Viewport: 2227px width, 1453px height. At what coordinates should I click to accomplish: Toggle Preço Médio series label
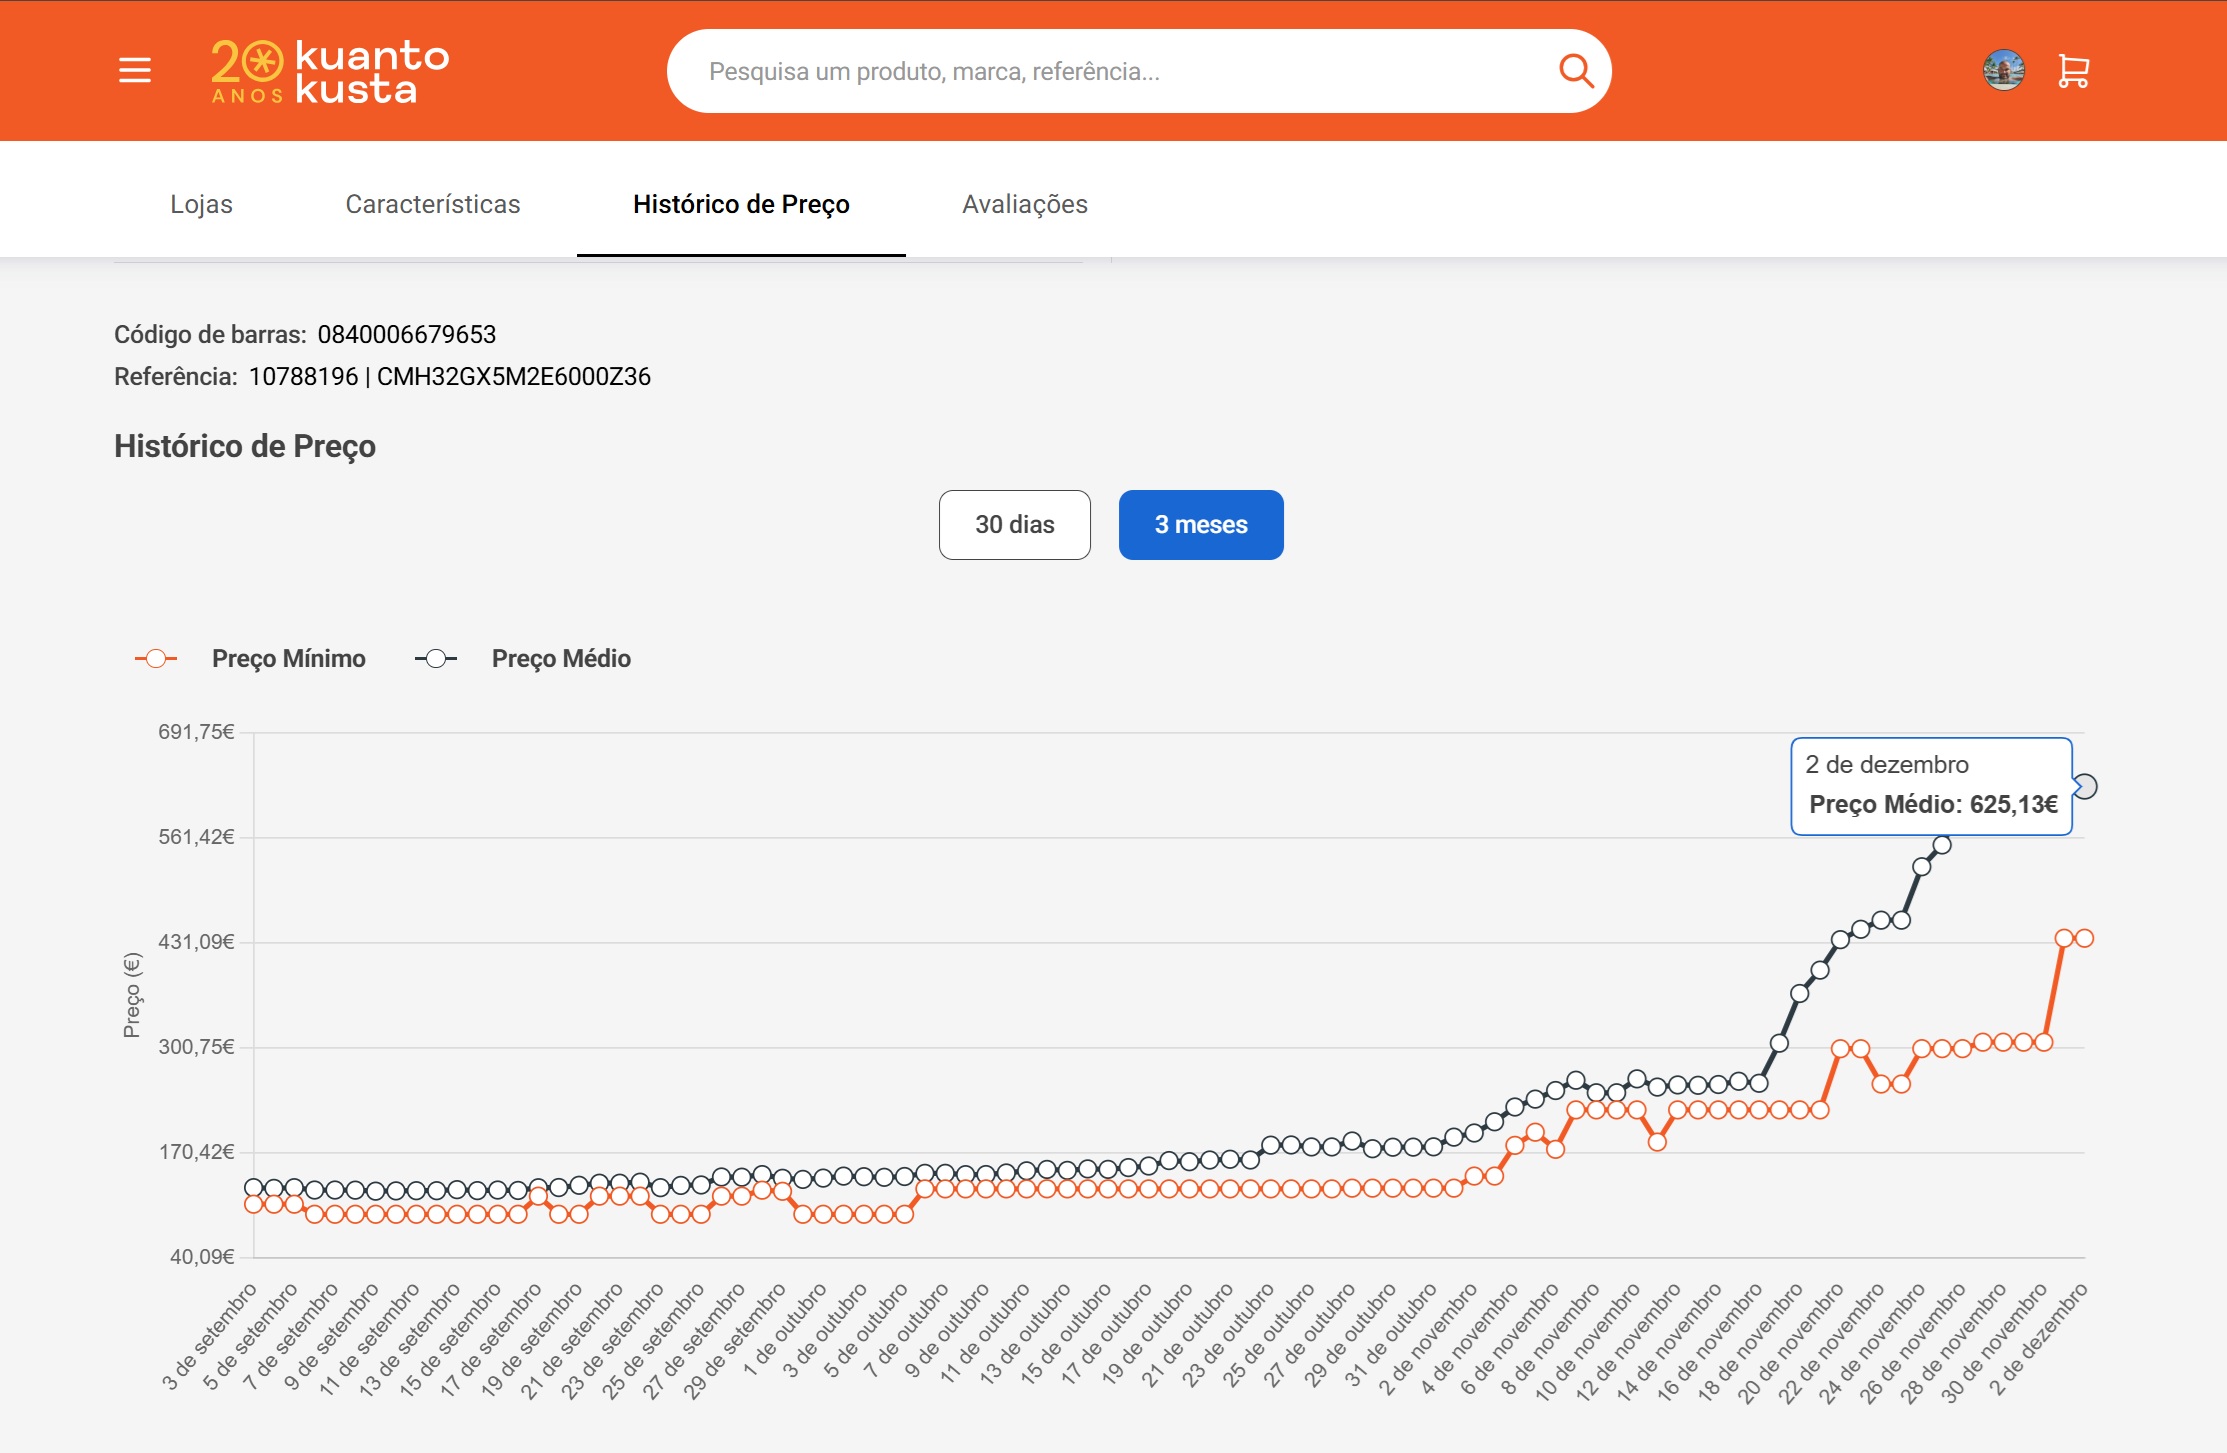561,659
